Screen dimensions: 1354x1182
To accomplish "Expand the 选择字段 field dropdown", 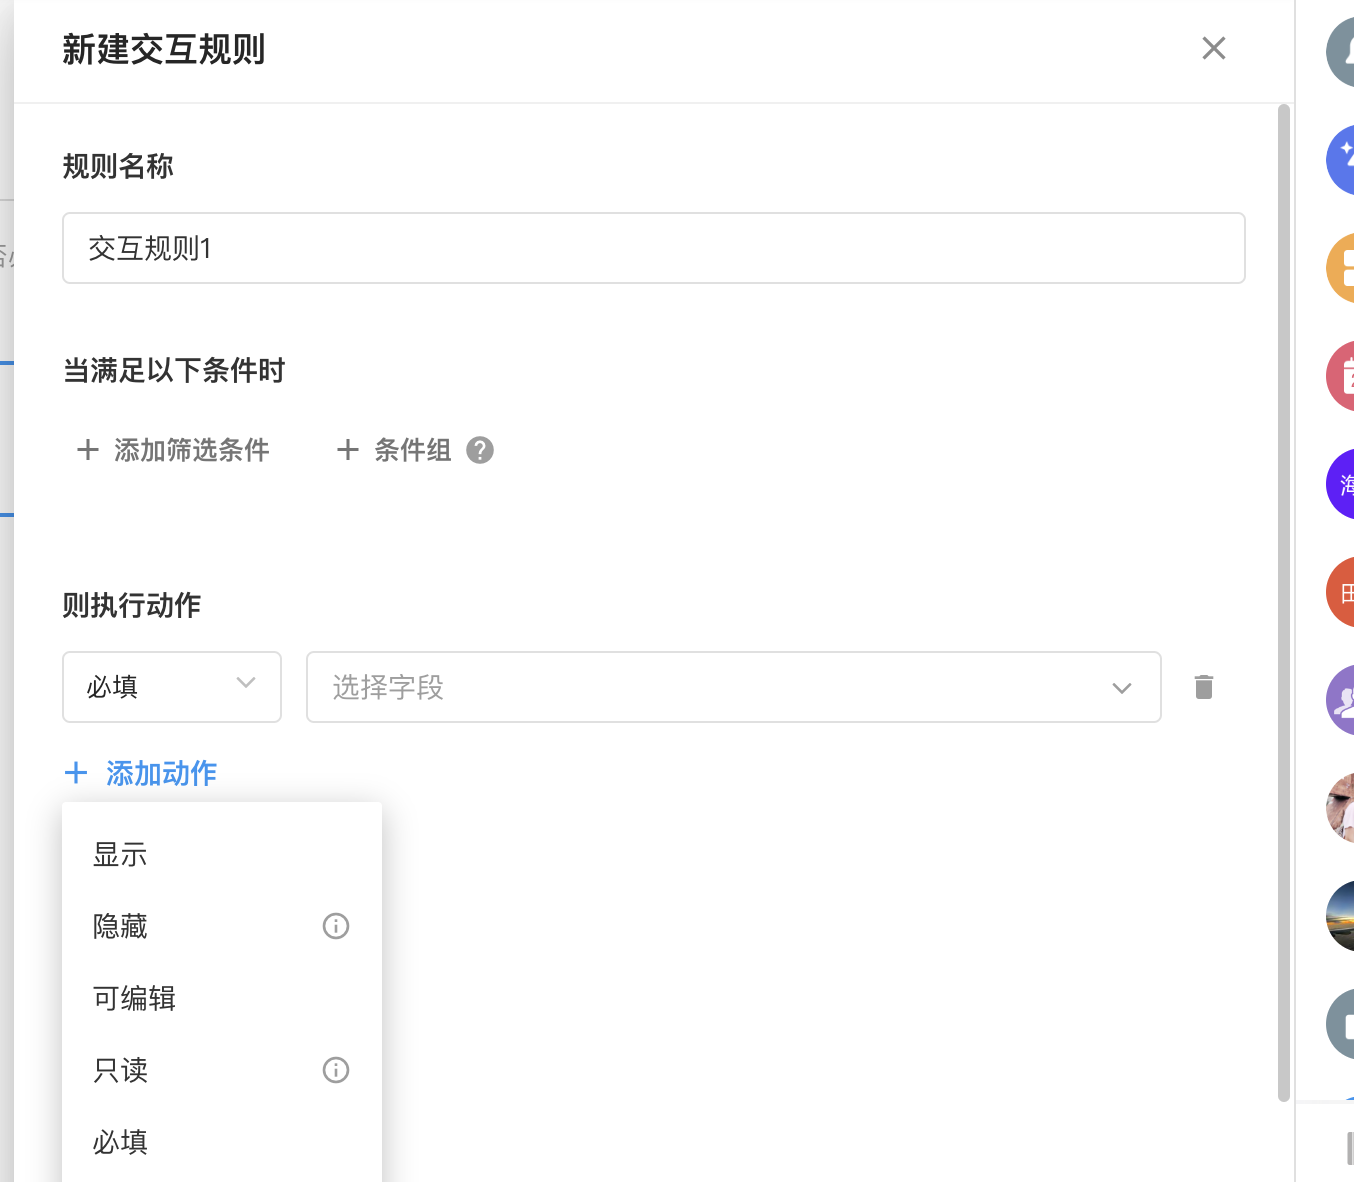I will tap(733, 687).
